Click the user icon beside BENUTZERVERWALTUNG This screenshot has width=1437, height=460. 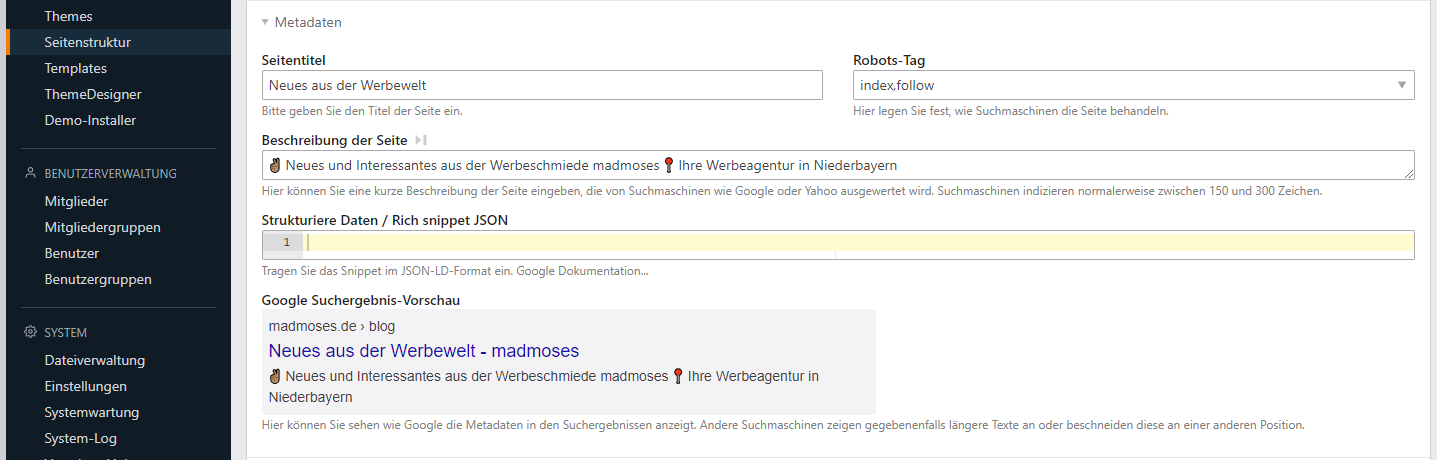pos(30,173)
